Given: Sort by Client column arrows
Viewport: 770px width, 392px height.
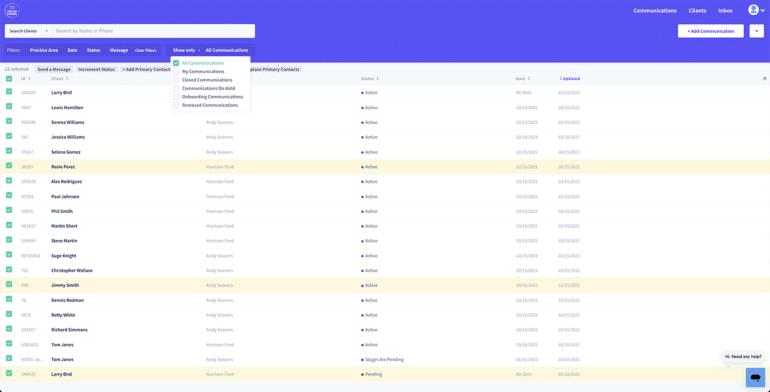Looking at the screenshot, I should pyautogui.click(x=67, y=79).
